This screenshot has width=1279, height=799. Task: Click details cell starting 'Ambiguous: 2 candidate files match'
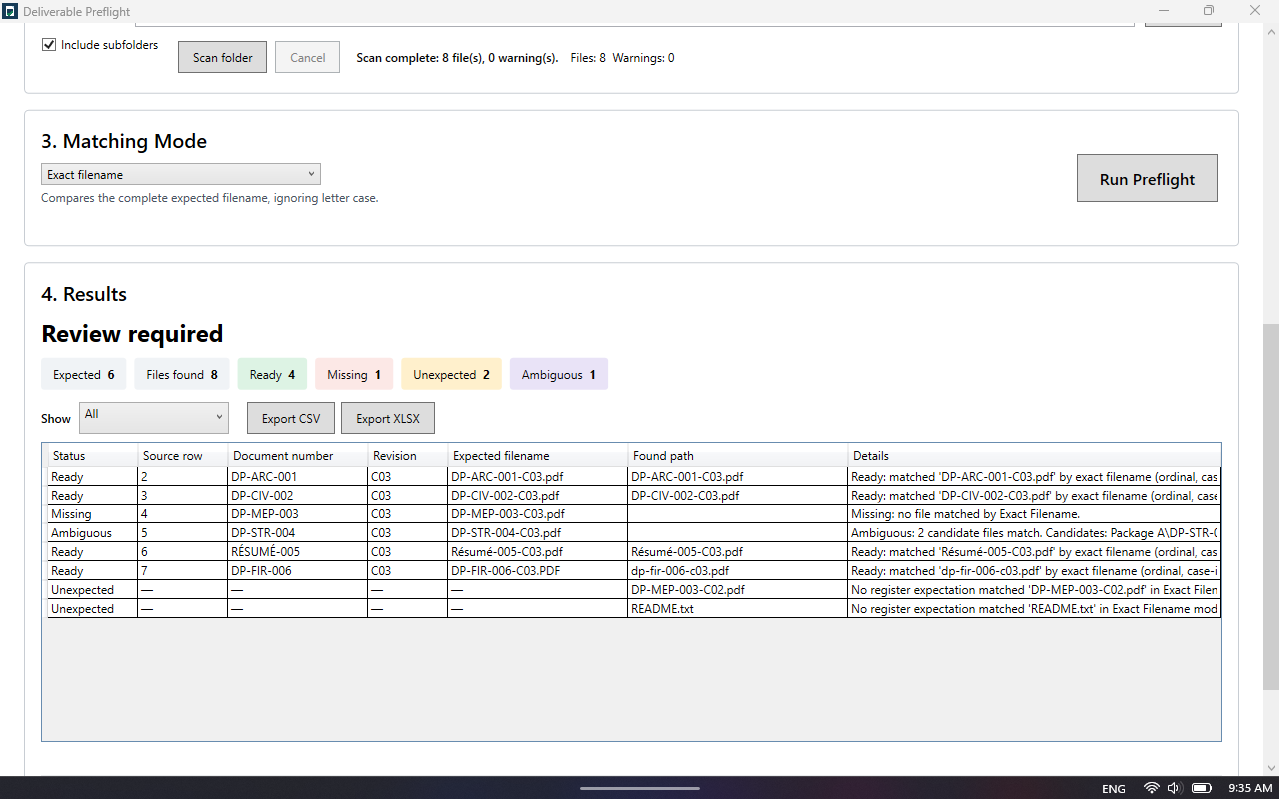point(1034,533)
